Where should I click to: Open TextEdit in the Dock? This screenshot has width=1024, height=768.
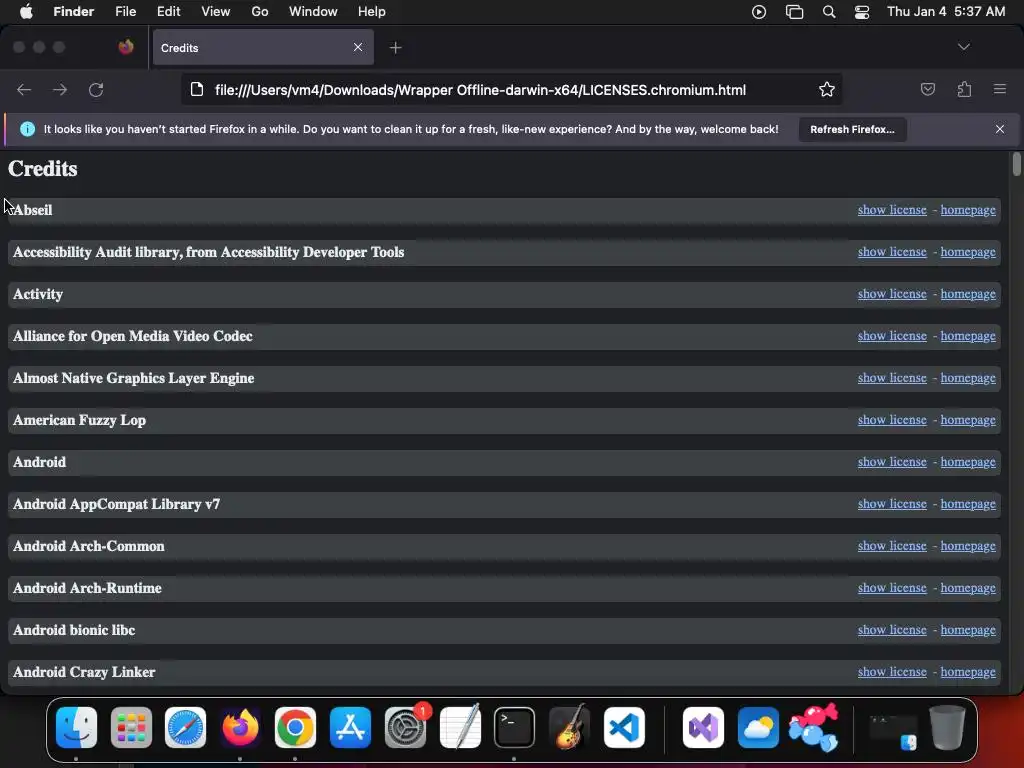tap(460, 728)
